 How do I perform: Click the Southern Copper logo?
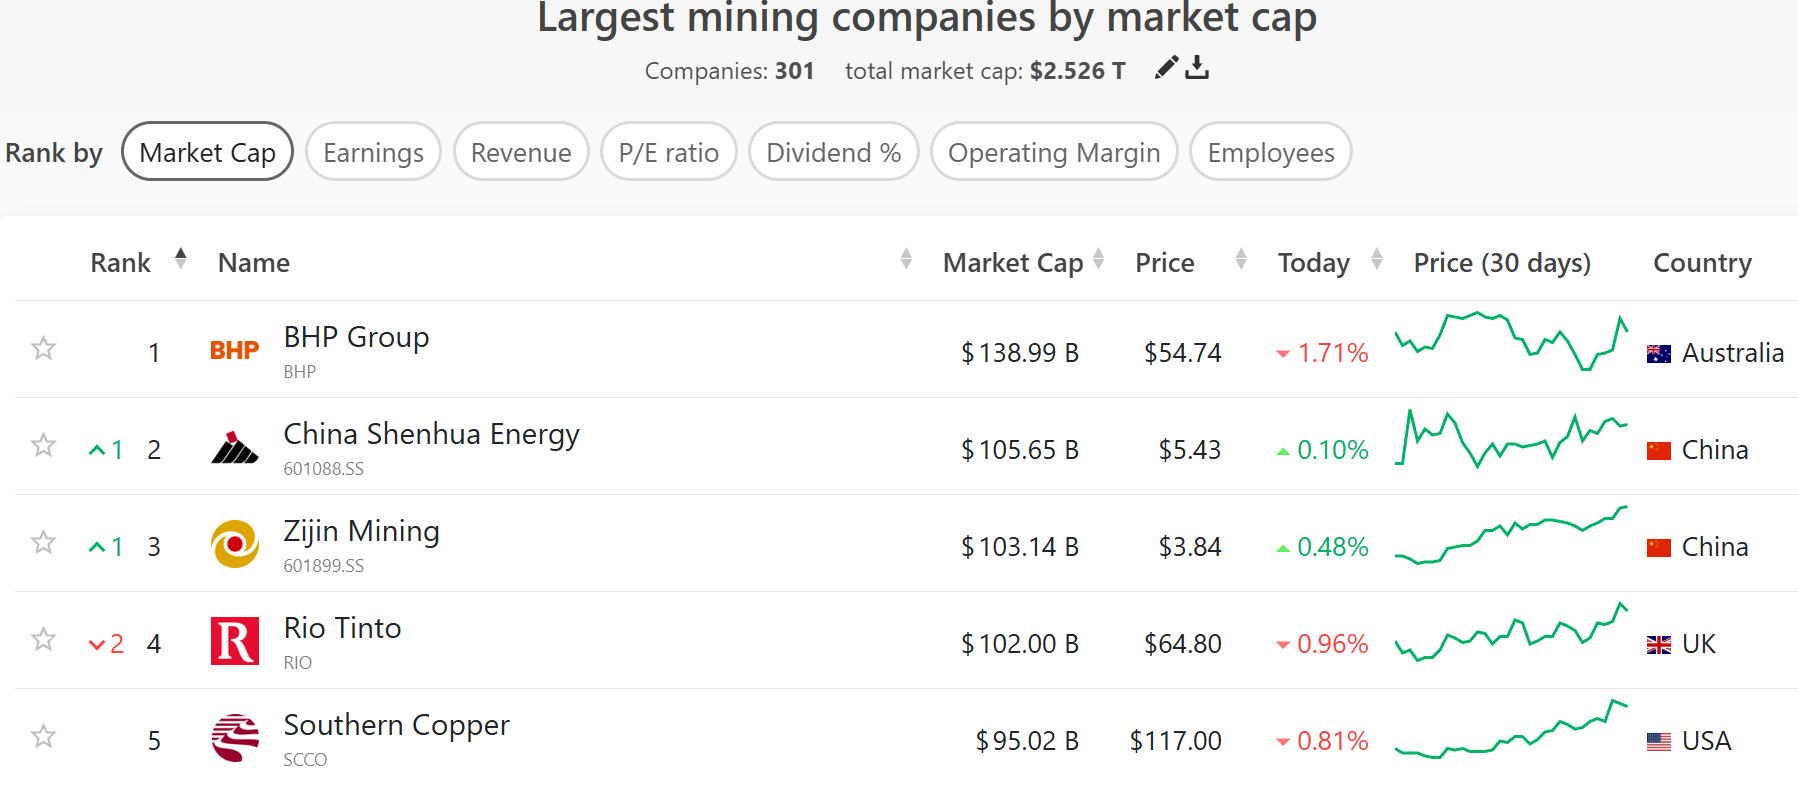click(235, 738)
